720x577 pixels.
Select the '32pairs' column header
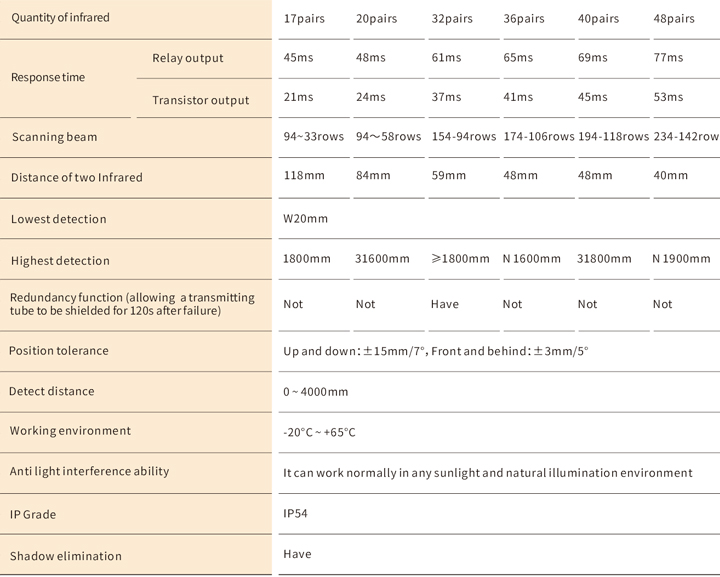[x=452, y=19]
